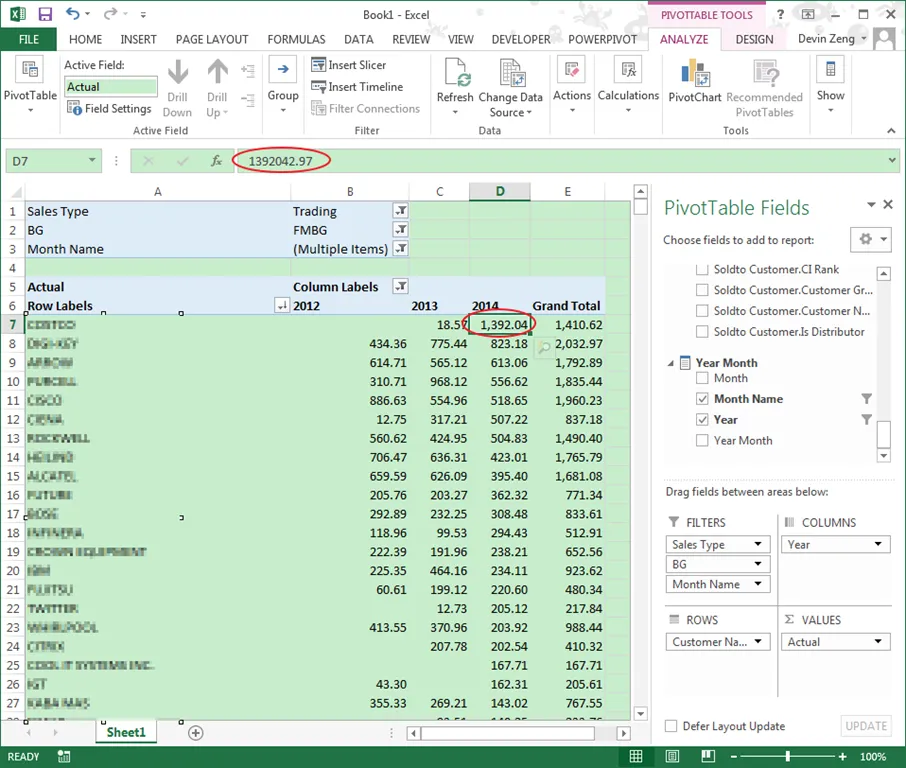Image resolution: width=906 pixels, height=768 pixels.
Task: Click the zoom in plus button
Action: coord(842,756)
